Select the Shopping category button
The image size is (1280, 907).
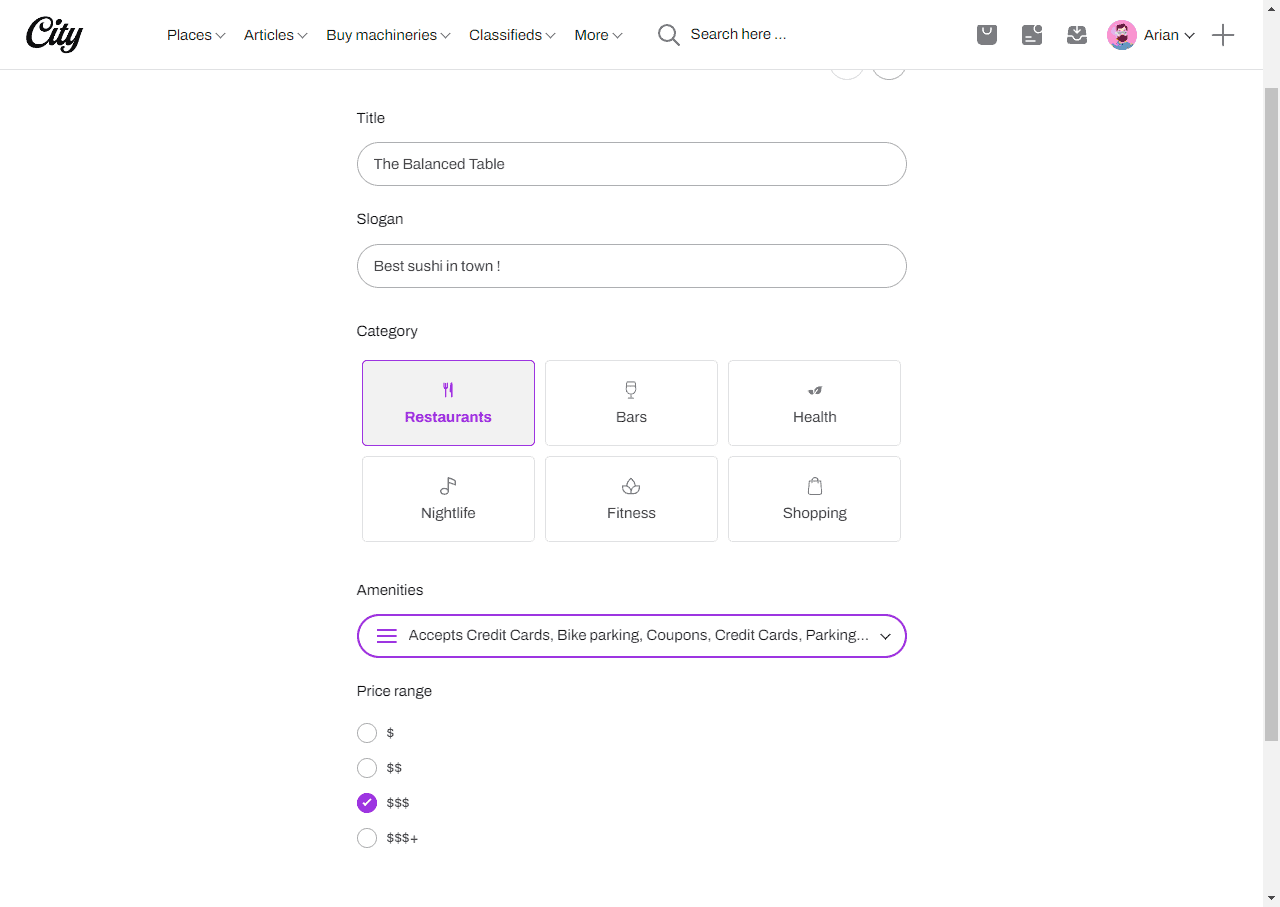814,498
